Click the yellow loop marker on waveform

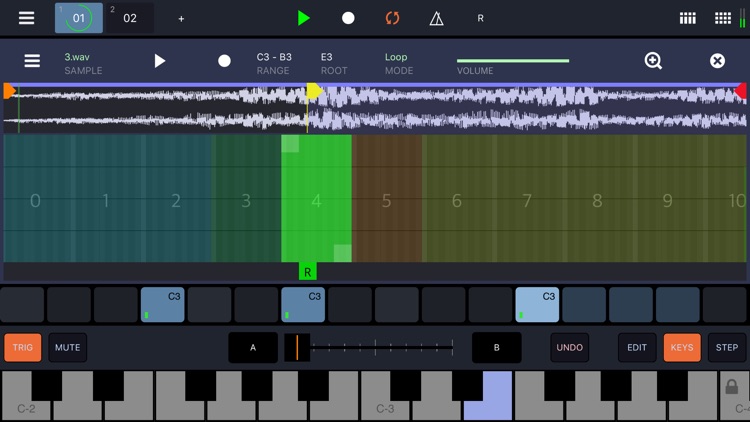(x=314, y=91)
